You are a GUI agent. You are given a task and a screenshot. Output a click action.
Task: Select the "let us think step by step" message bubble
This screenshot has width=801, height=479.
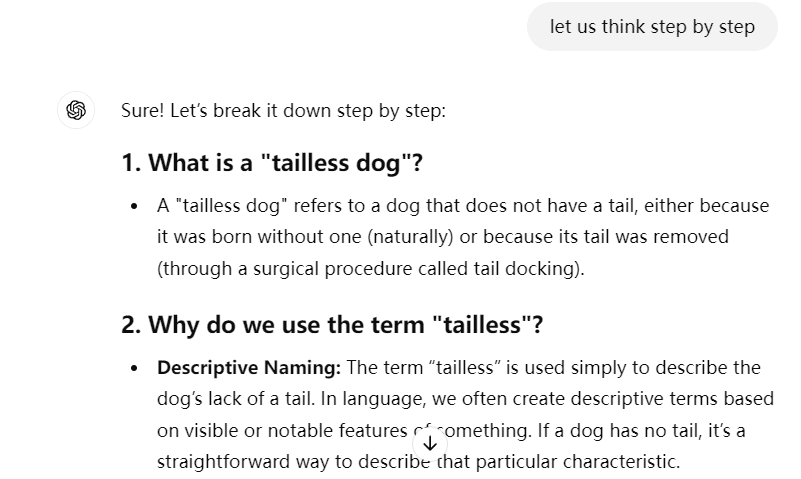click(x=652, y=27)
